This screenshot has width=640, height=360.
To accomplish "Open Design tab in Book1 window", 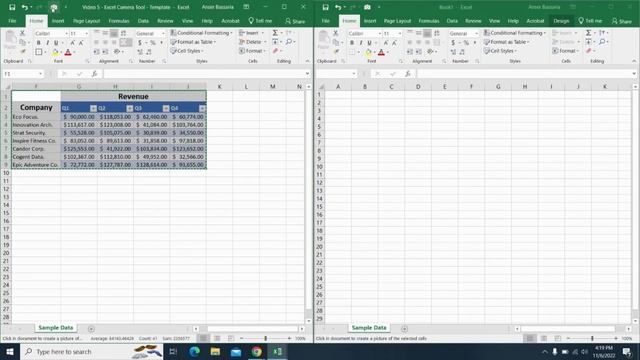I will point(561,21).
